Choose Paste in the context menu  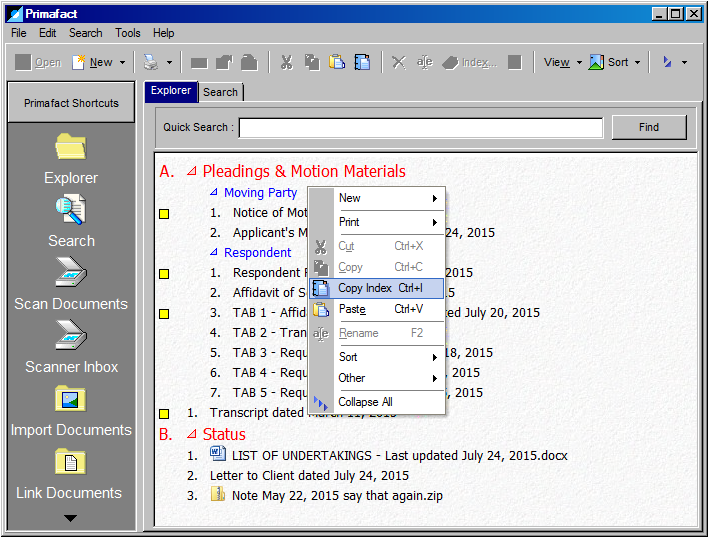pos(376,309)
